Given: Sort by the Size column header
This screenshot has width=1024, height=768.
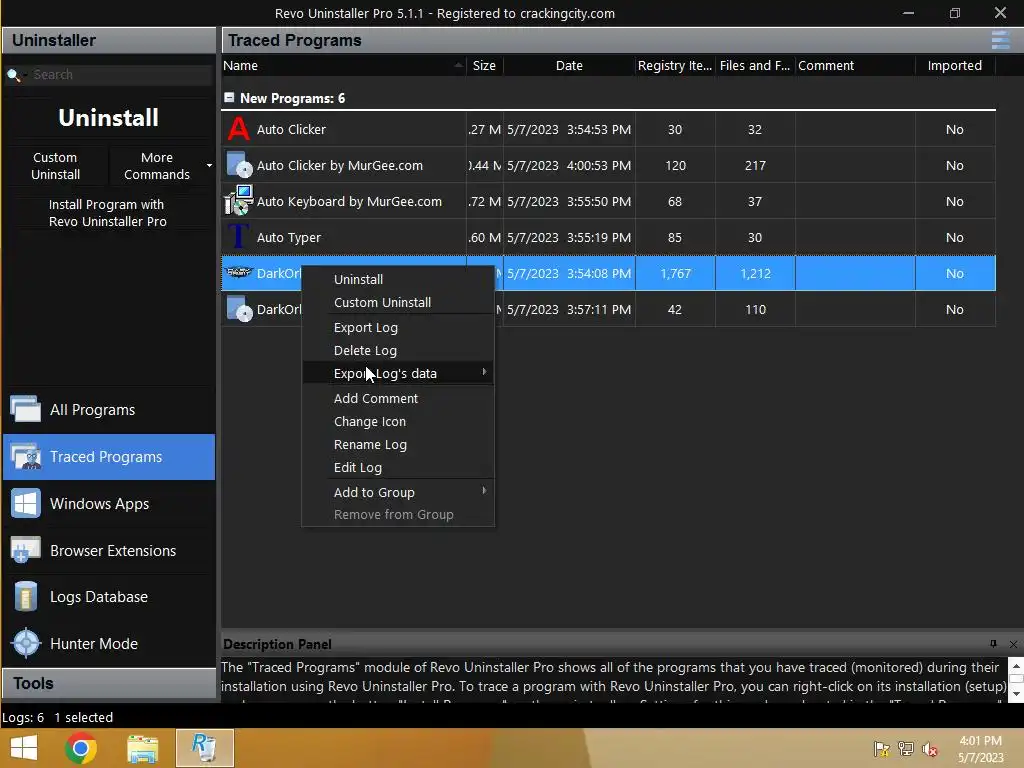Looking at the screenshot, I should 485,65.
